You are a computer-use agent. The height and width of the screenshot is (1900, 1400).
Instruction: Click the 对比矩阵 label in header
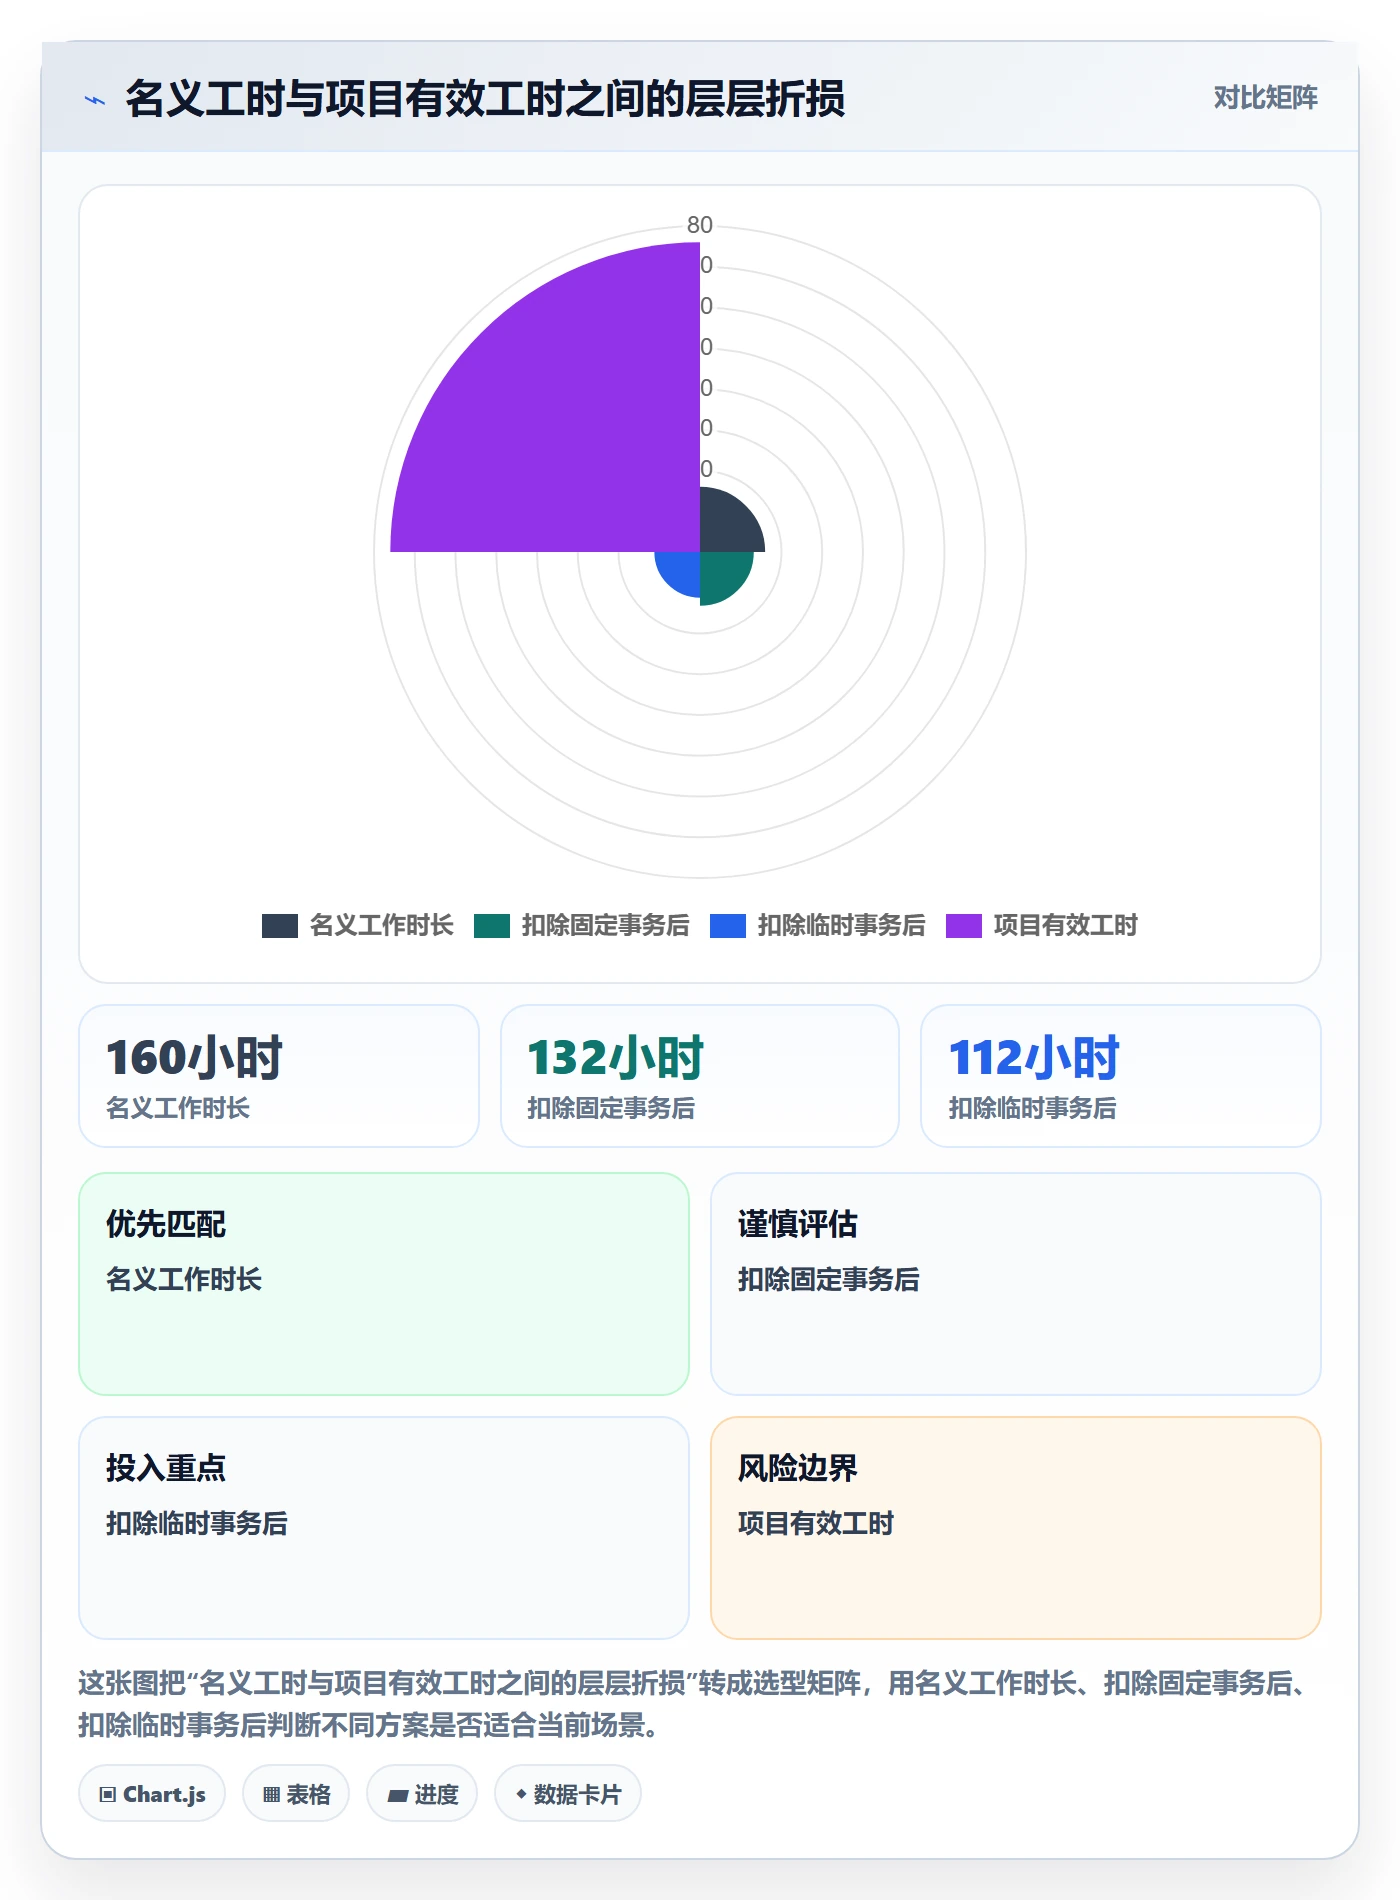(x=1265, y=97)
